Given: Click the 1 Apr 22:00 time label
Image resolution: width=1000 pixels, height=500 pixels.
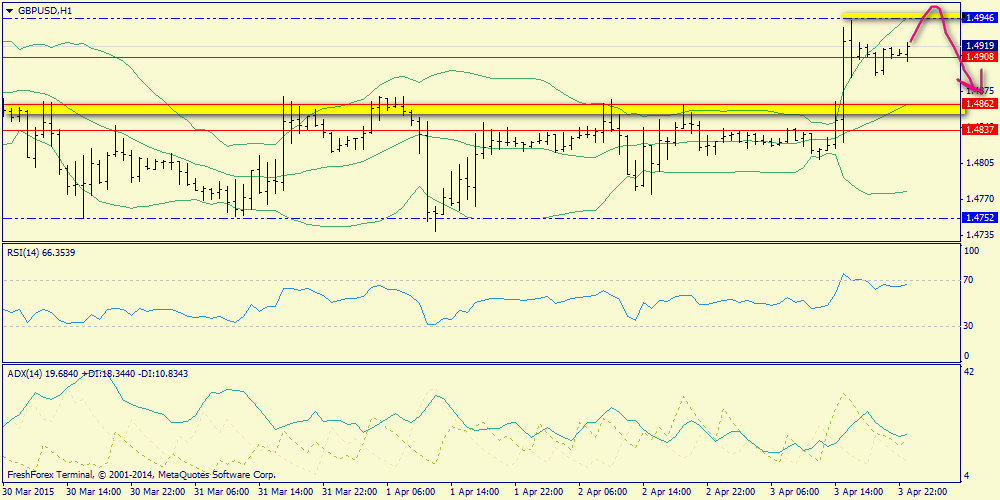Looking at the screenshot, I should pos(541,492).
